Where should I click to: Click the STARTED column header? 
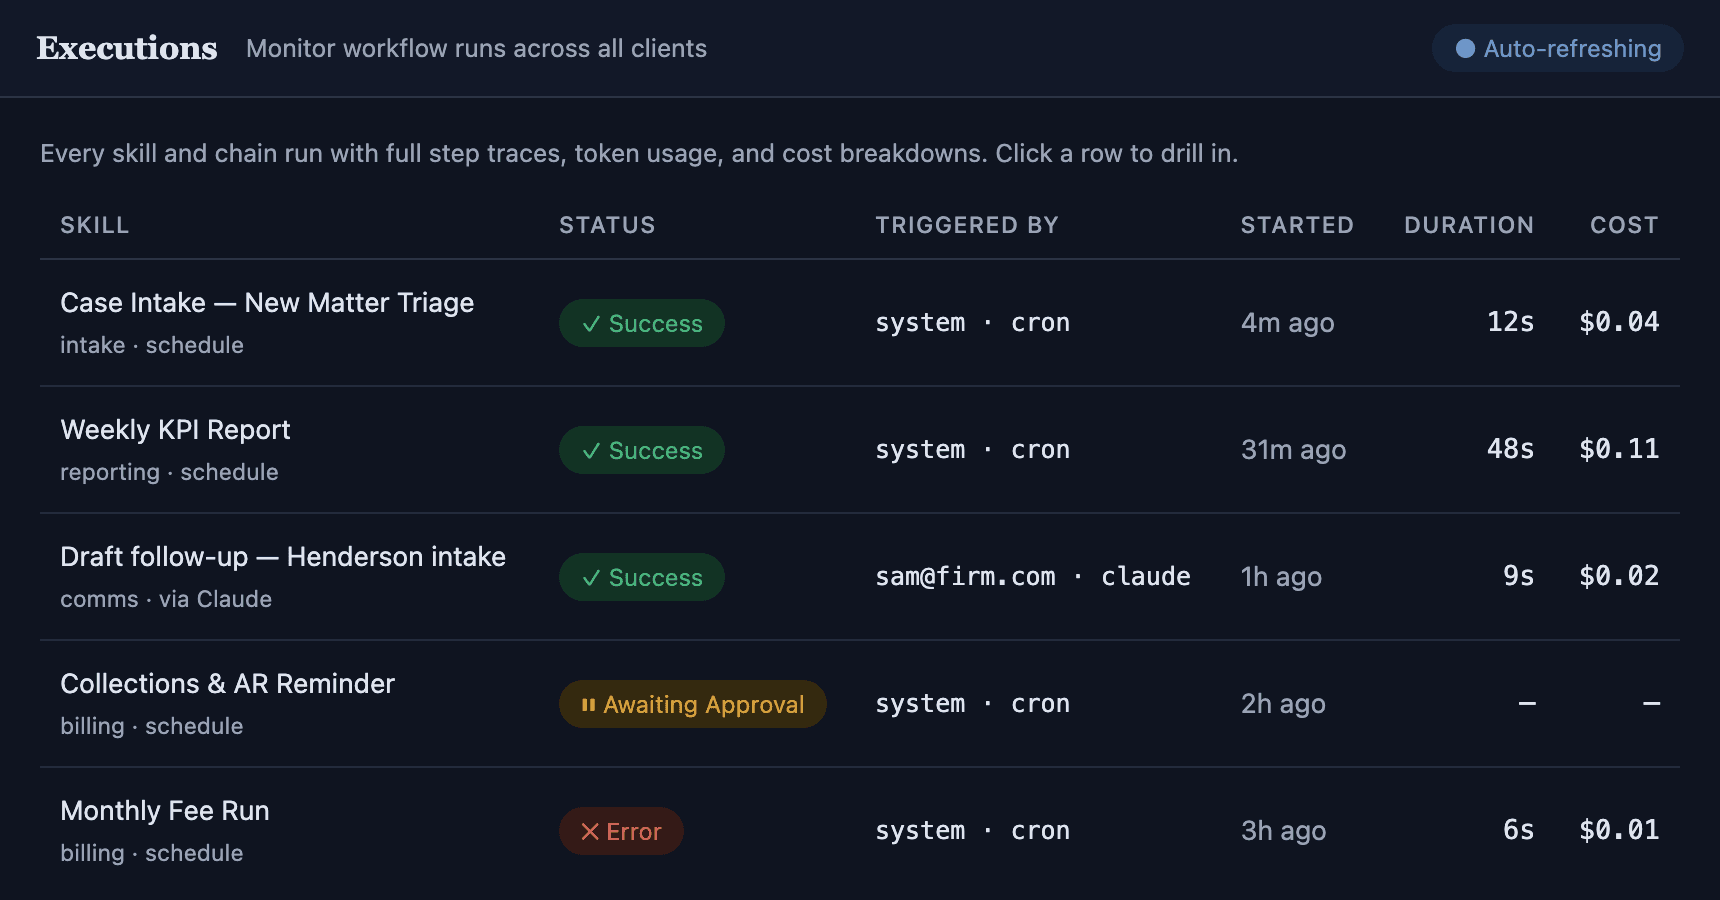1297,225
